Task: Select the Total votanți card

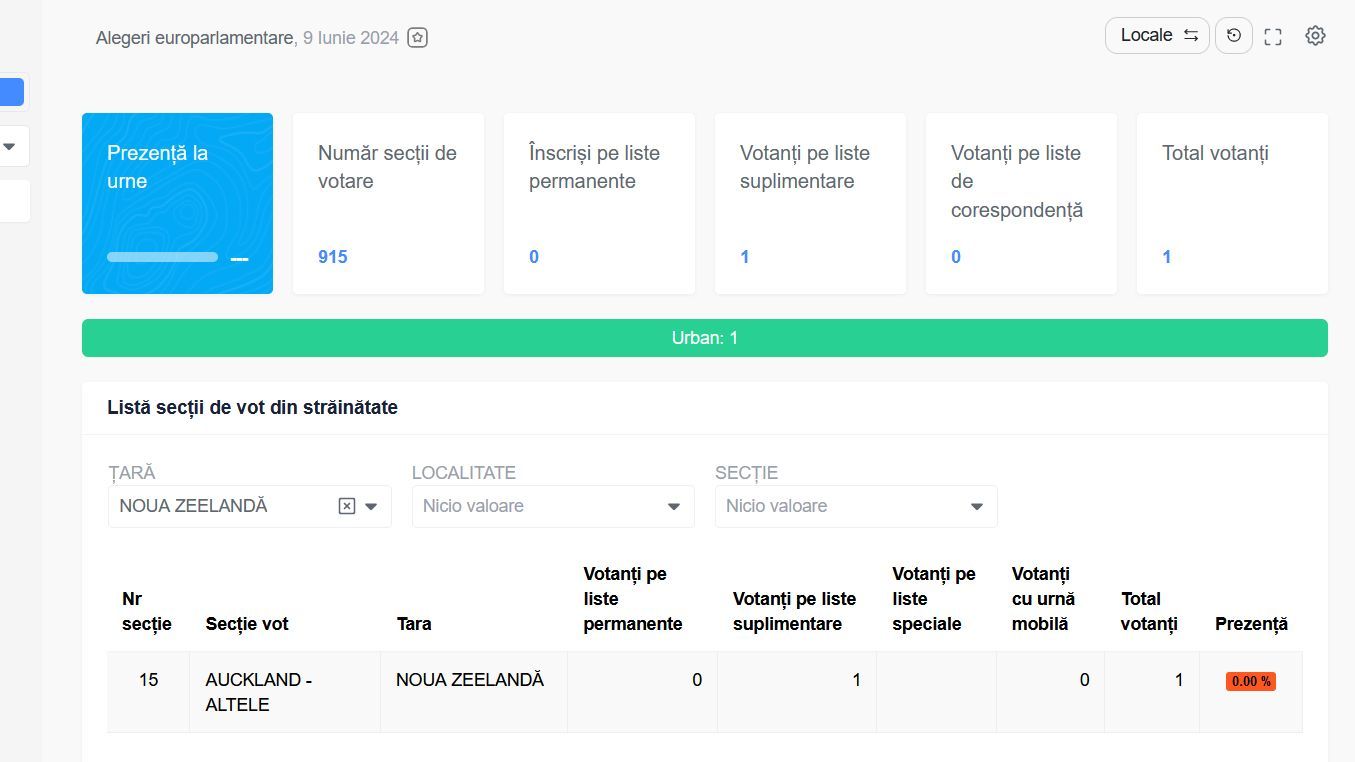Action: coord(1231,203)
